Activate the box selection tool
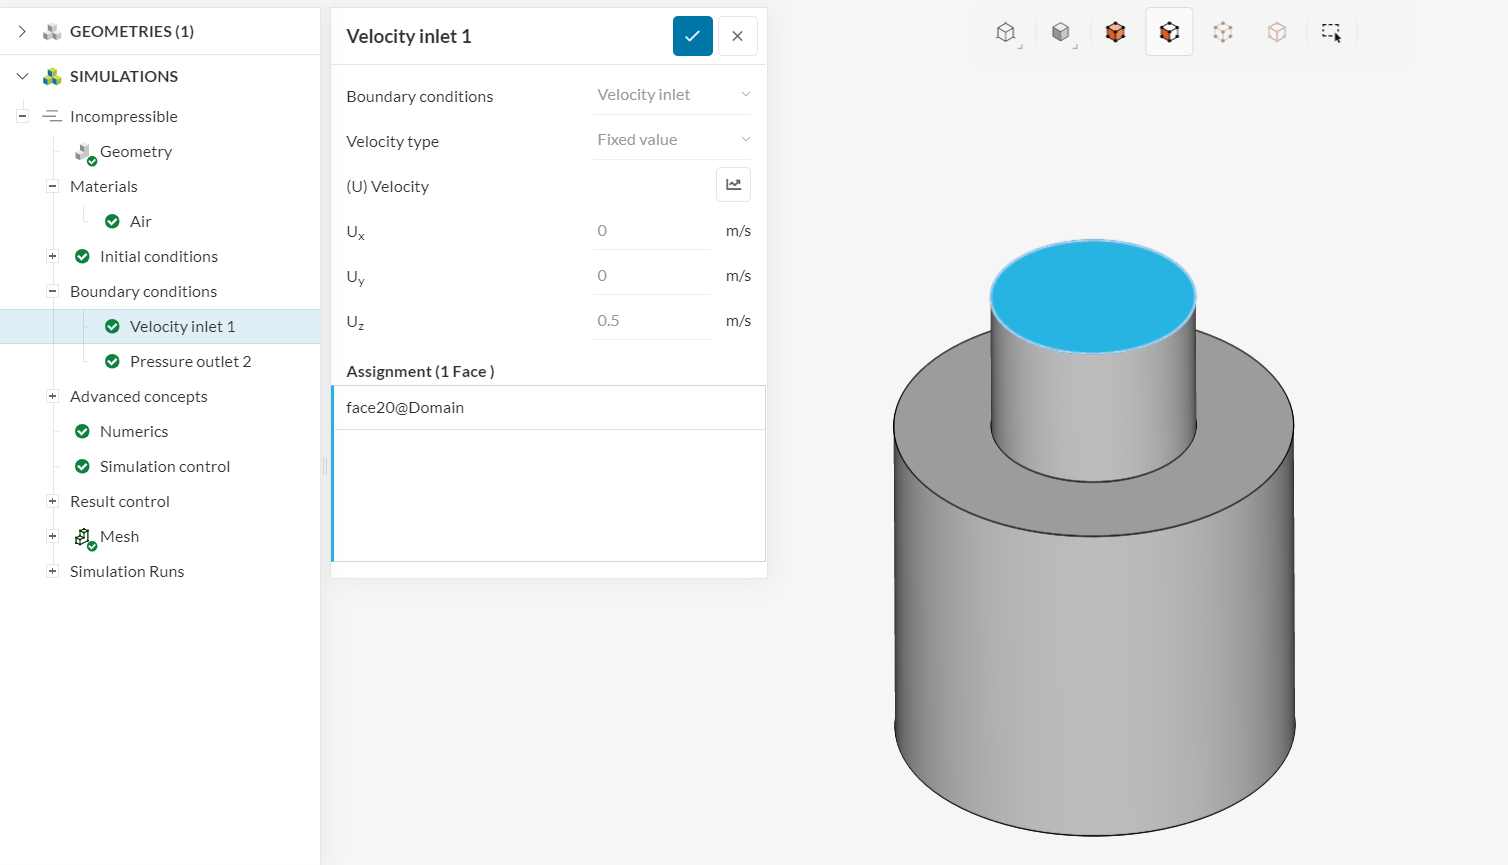1508x865 pixels. (x=1331, y=33)
